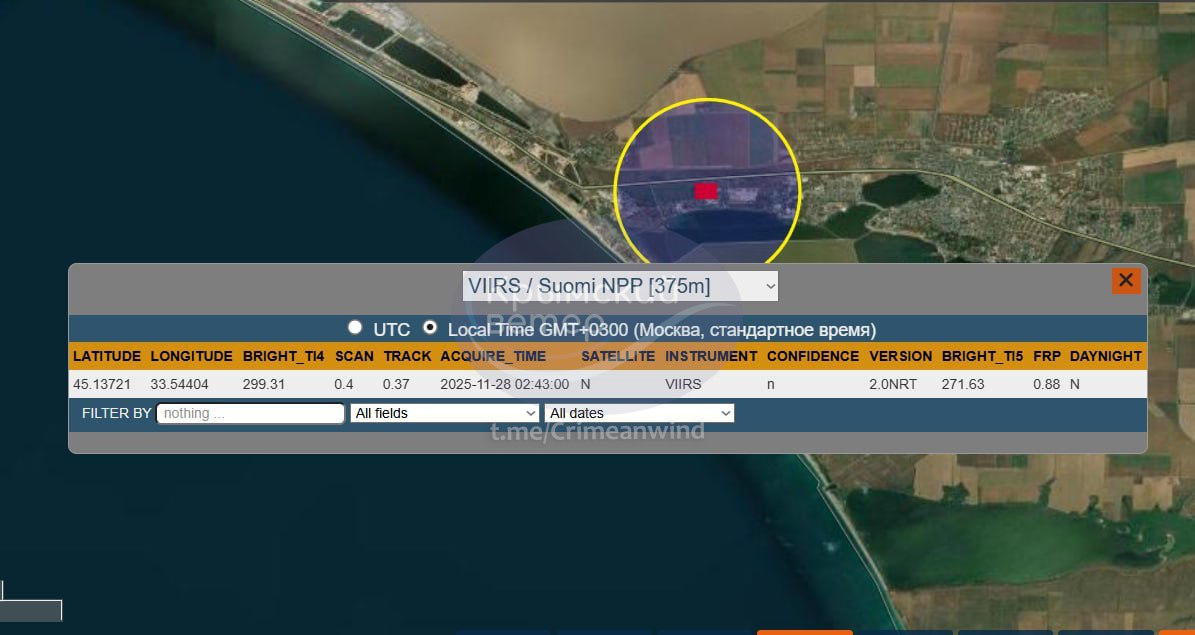
Task: Expand the All fields dropdown
Action: pos(445,413)
